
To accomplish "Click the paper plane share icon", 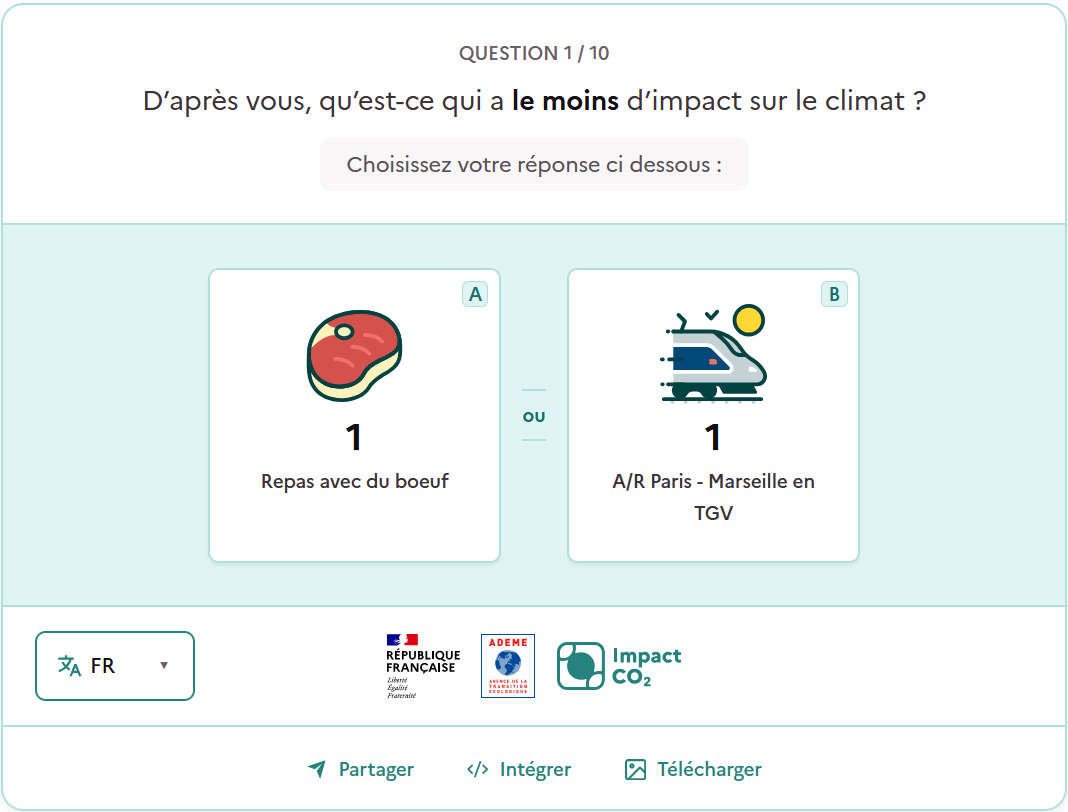I will 317,769.
